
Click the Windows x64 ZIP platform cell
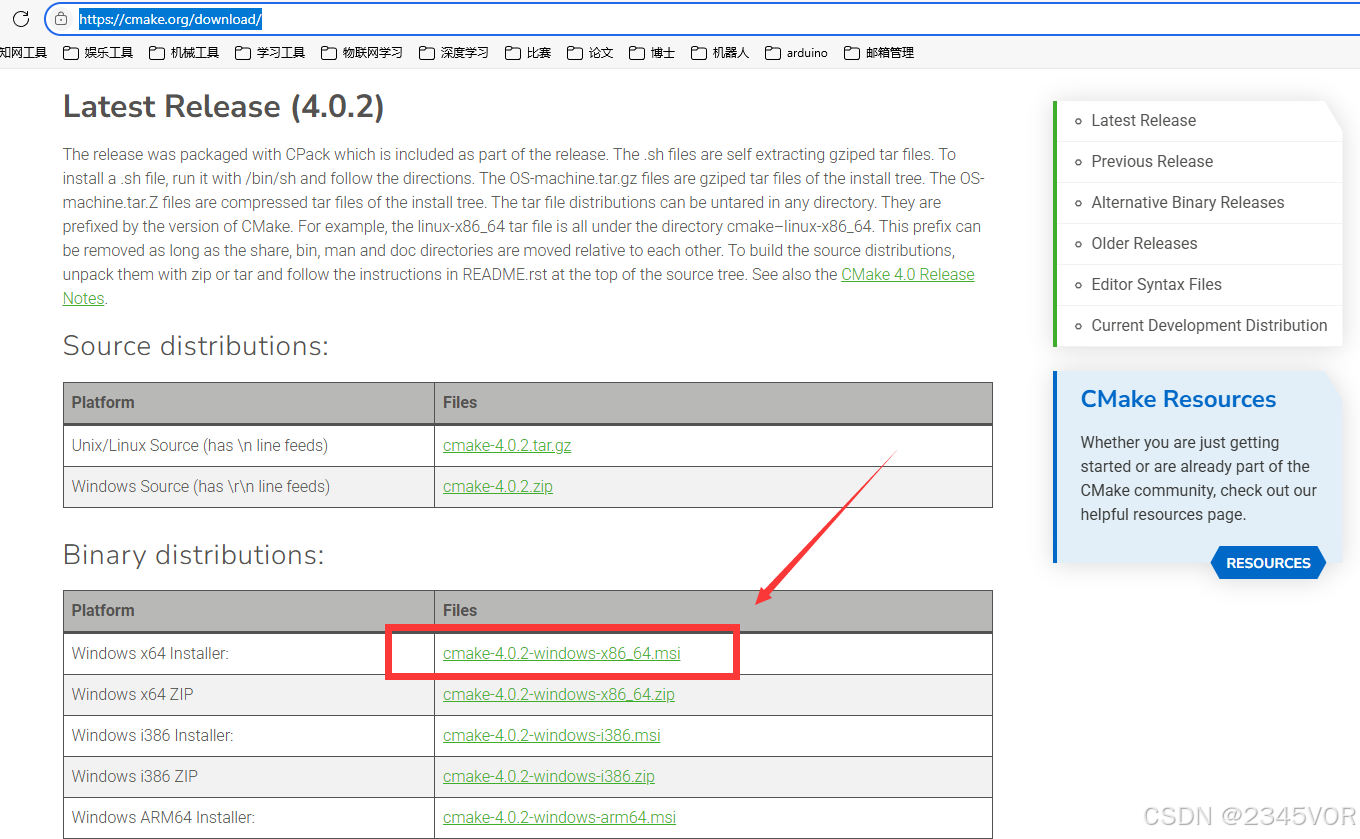point(249,694)
